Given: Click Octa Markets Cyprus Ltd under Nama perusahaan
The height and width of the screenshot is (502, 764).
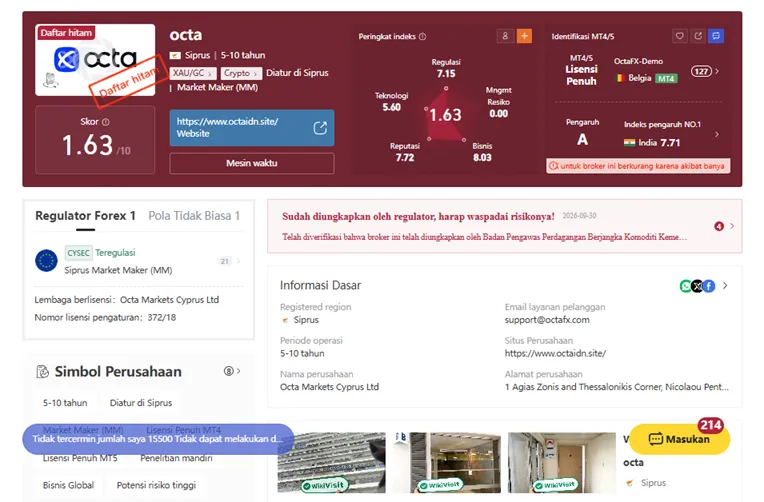Looking at the screenshot, I should [329, 387].
